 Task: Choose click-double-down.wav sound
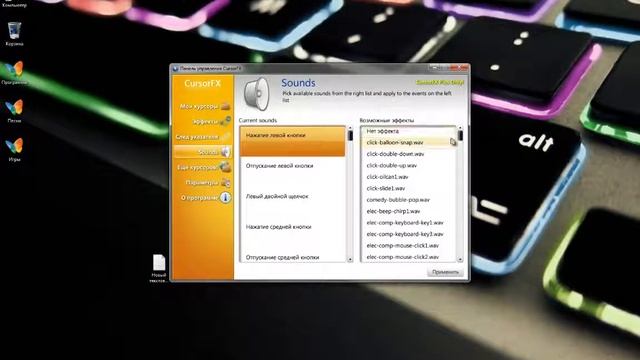tap(408, 154)
